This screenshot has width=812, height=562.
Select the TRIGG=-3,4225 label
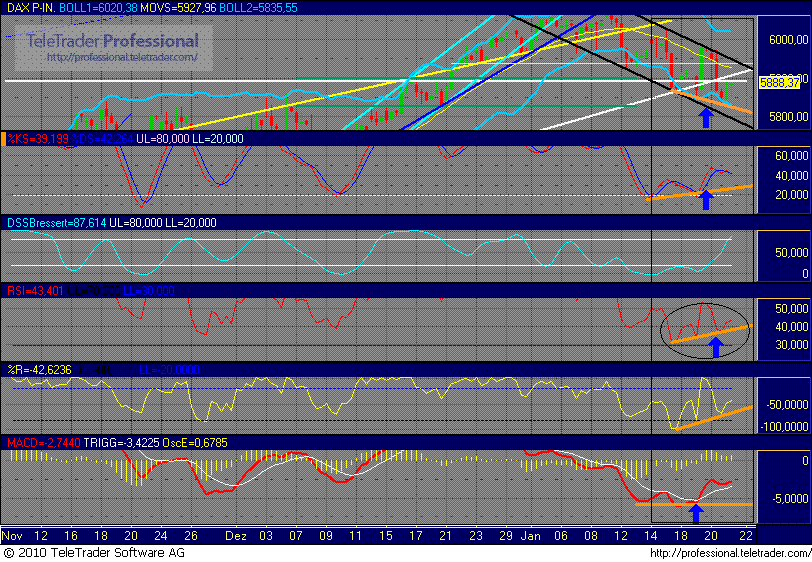click(121, 443)
